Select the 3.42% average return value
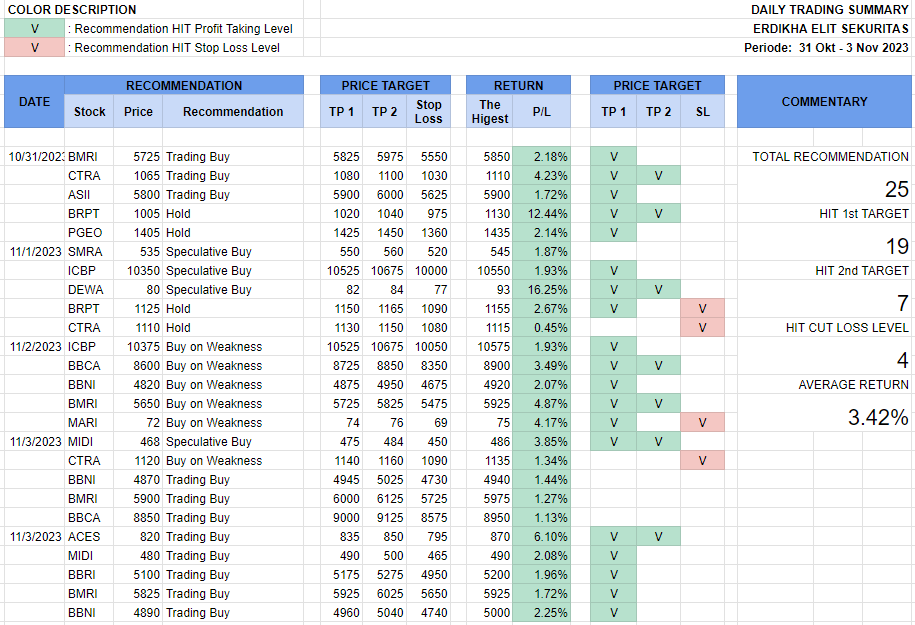 point(878,418)
